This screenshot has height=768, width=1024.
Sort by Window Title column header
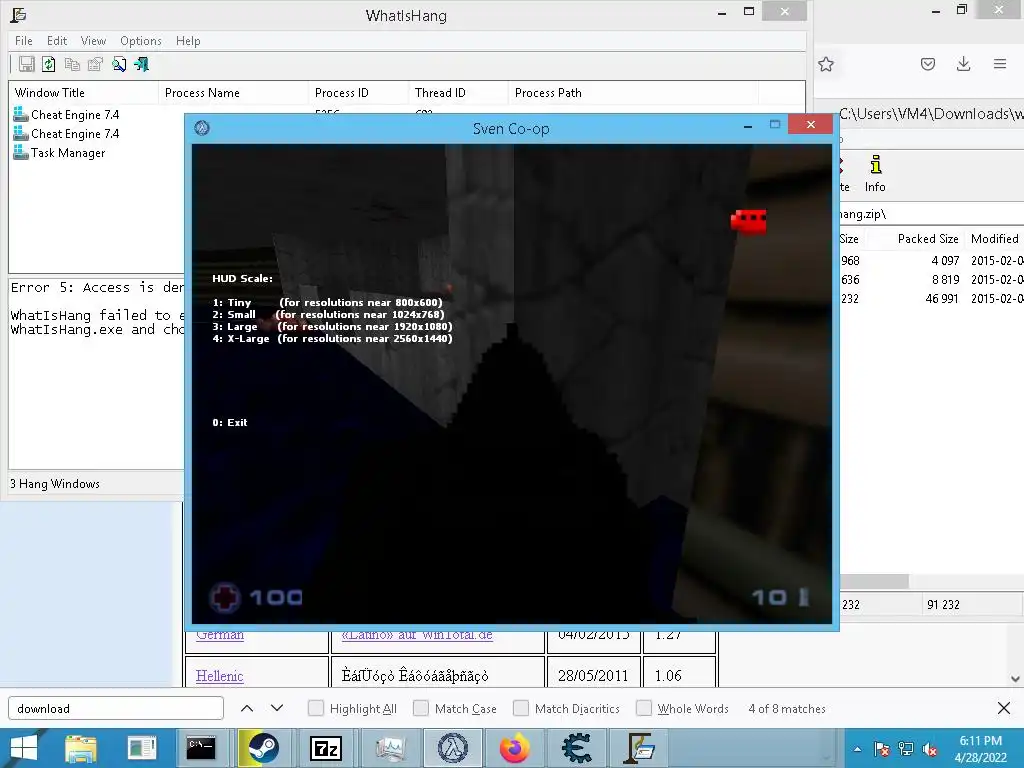84,93
